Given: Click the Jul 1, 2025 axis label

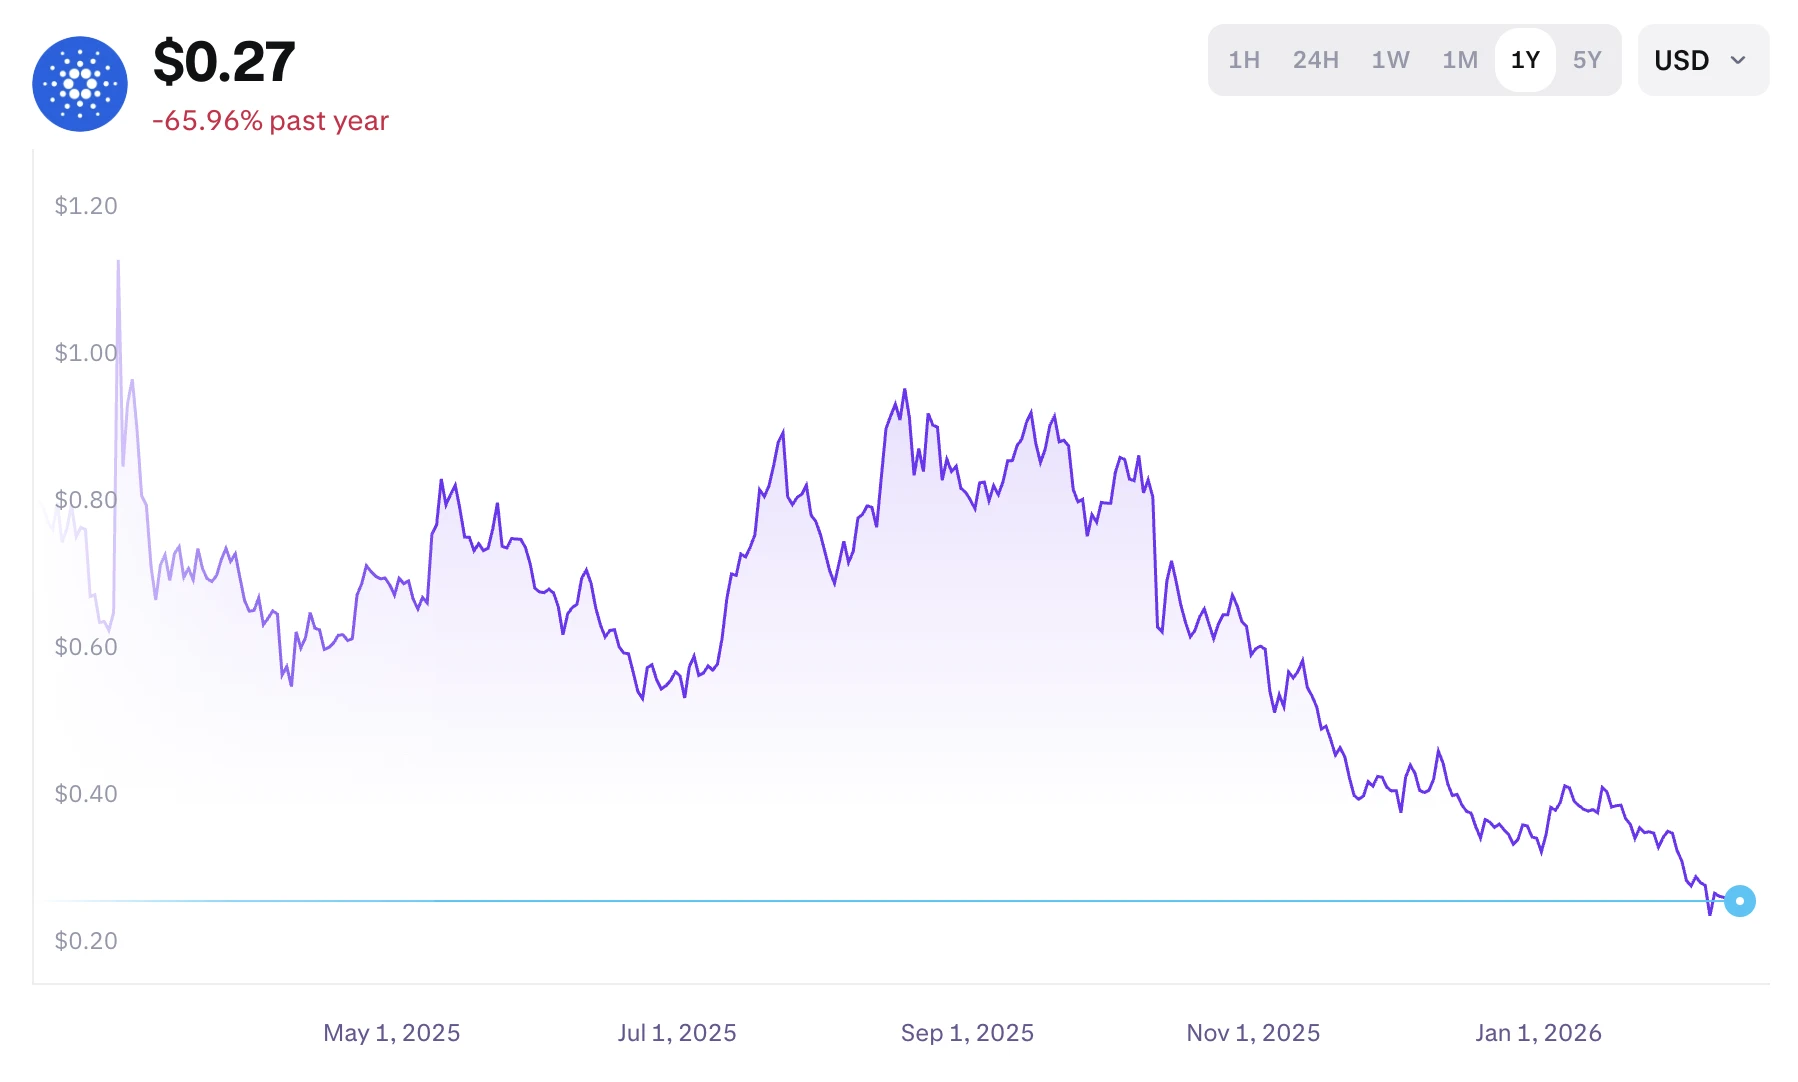Looking at the screenshot, I should [x=677, y=1033].
